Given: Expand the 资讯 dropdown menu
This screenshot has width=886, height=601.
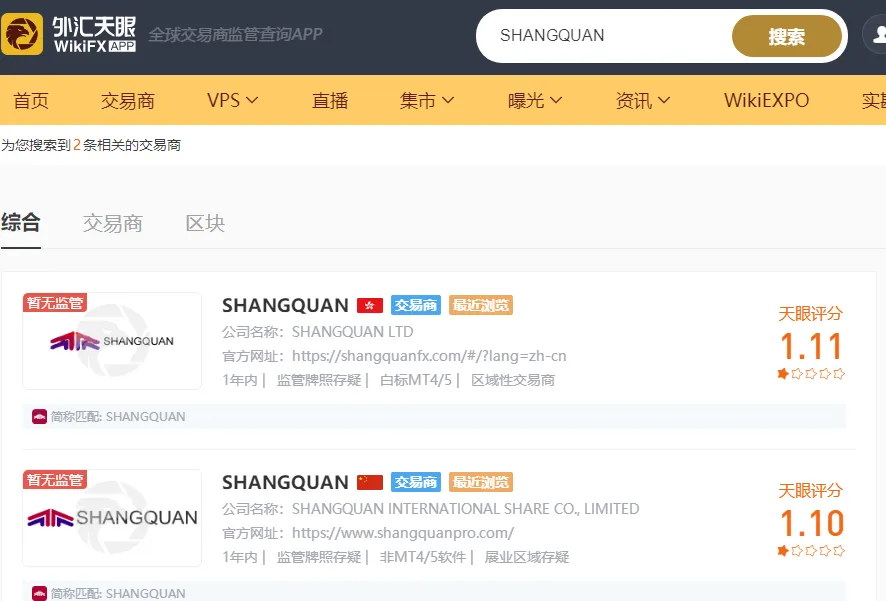Looking at the screenshot, I should (642, 101).
